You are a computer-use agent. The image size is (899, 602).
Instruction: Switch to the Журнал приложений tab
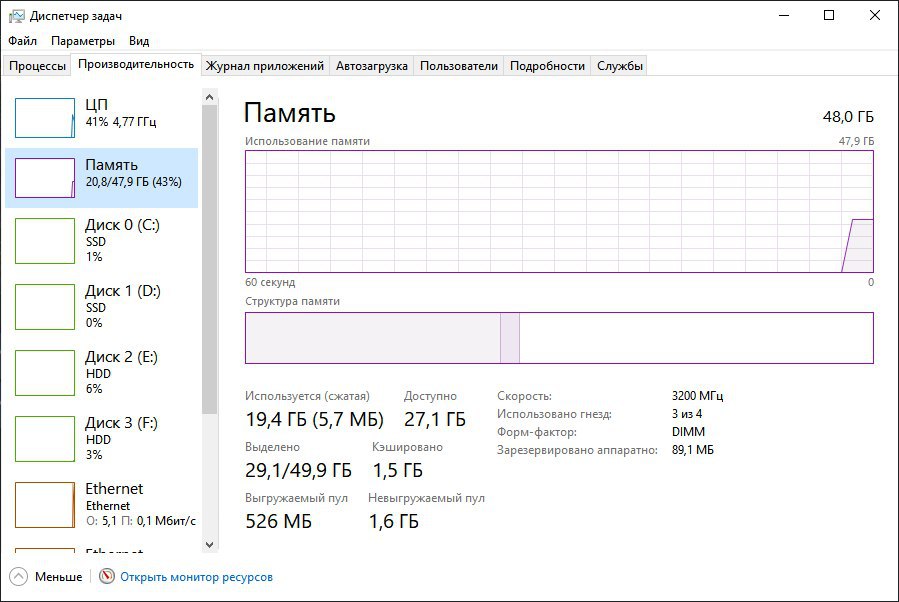point(265,66)
